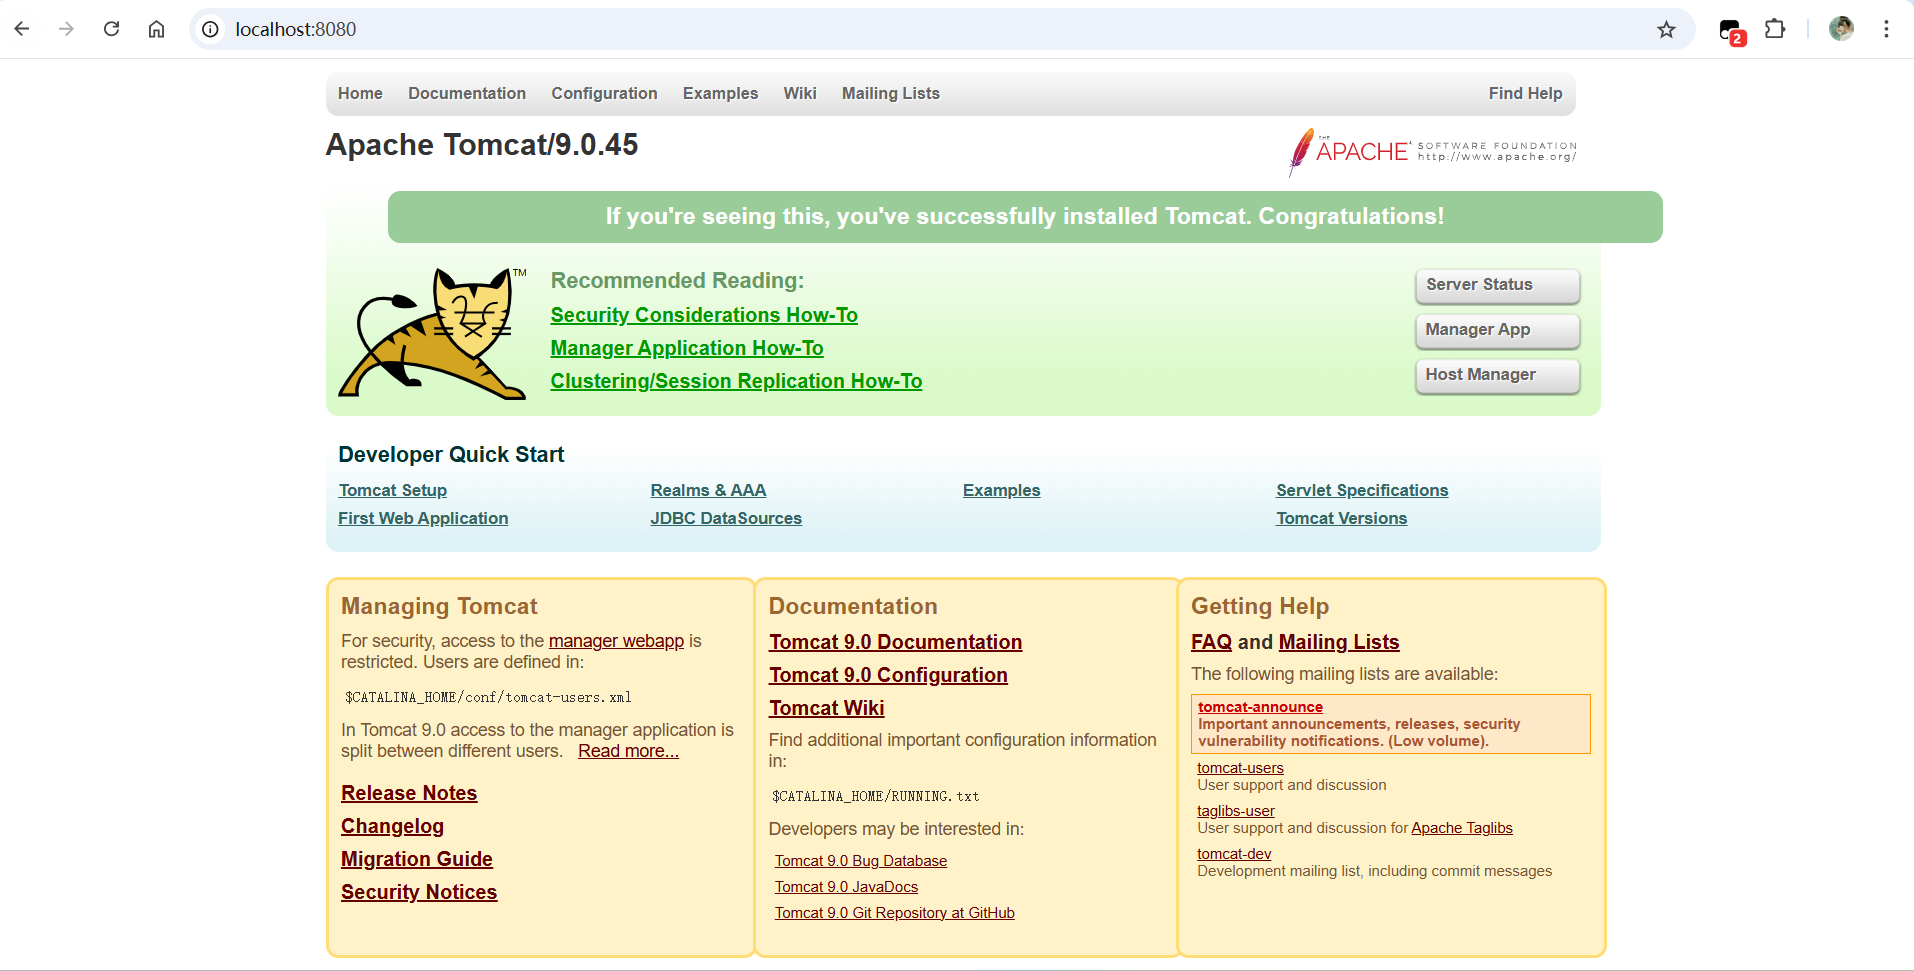This screenshot has height=971, width=1914.
Task: Click the Apache Tomcat/9.0.45 heading
Action: (482, 145)
